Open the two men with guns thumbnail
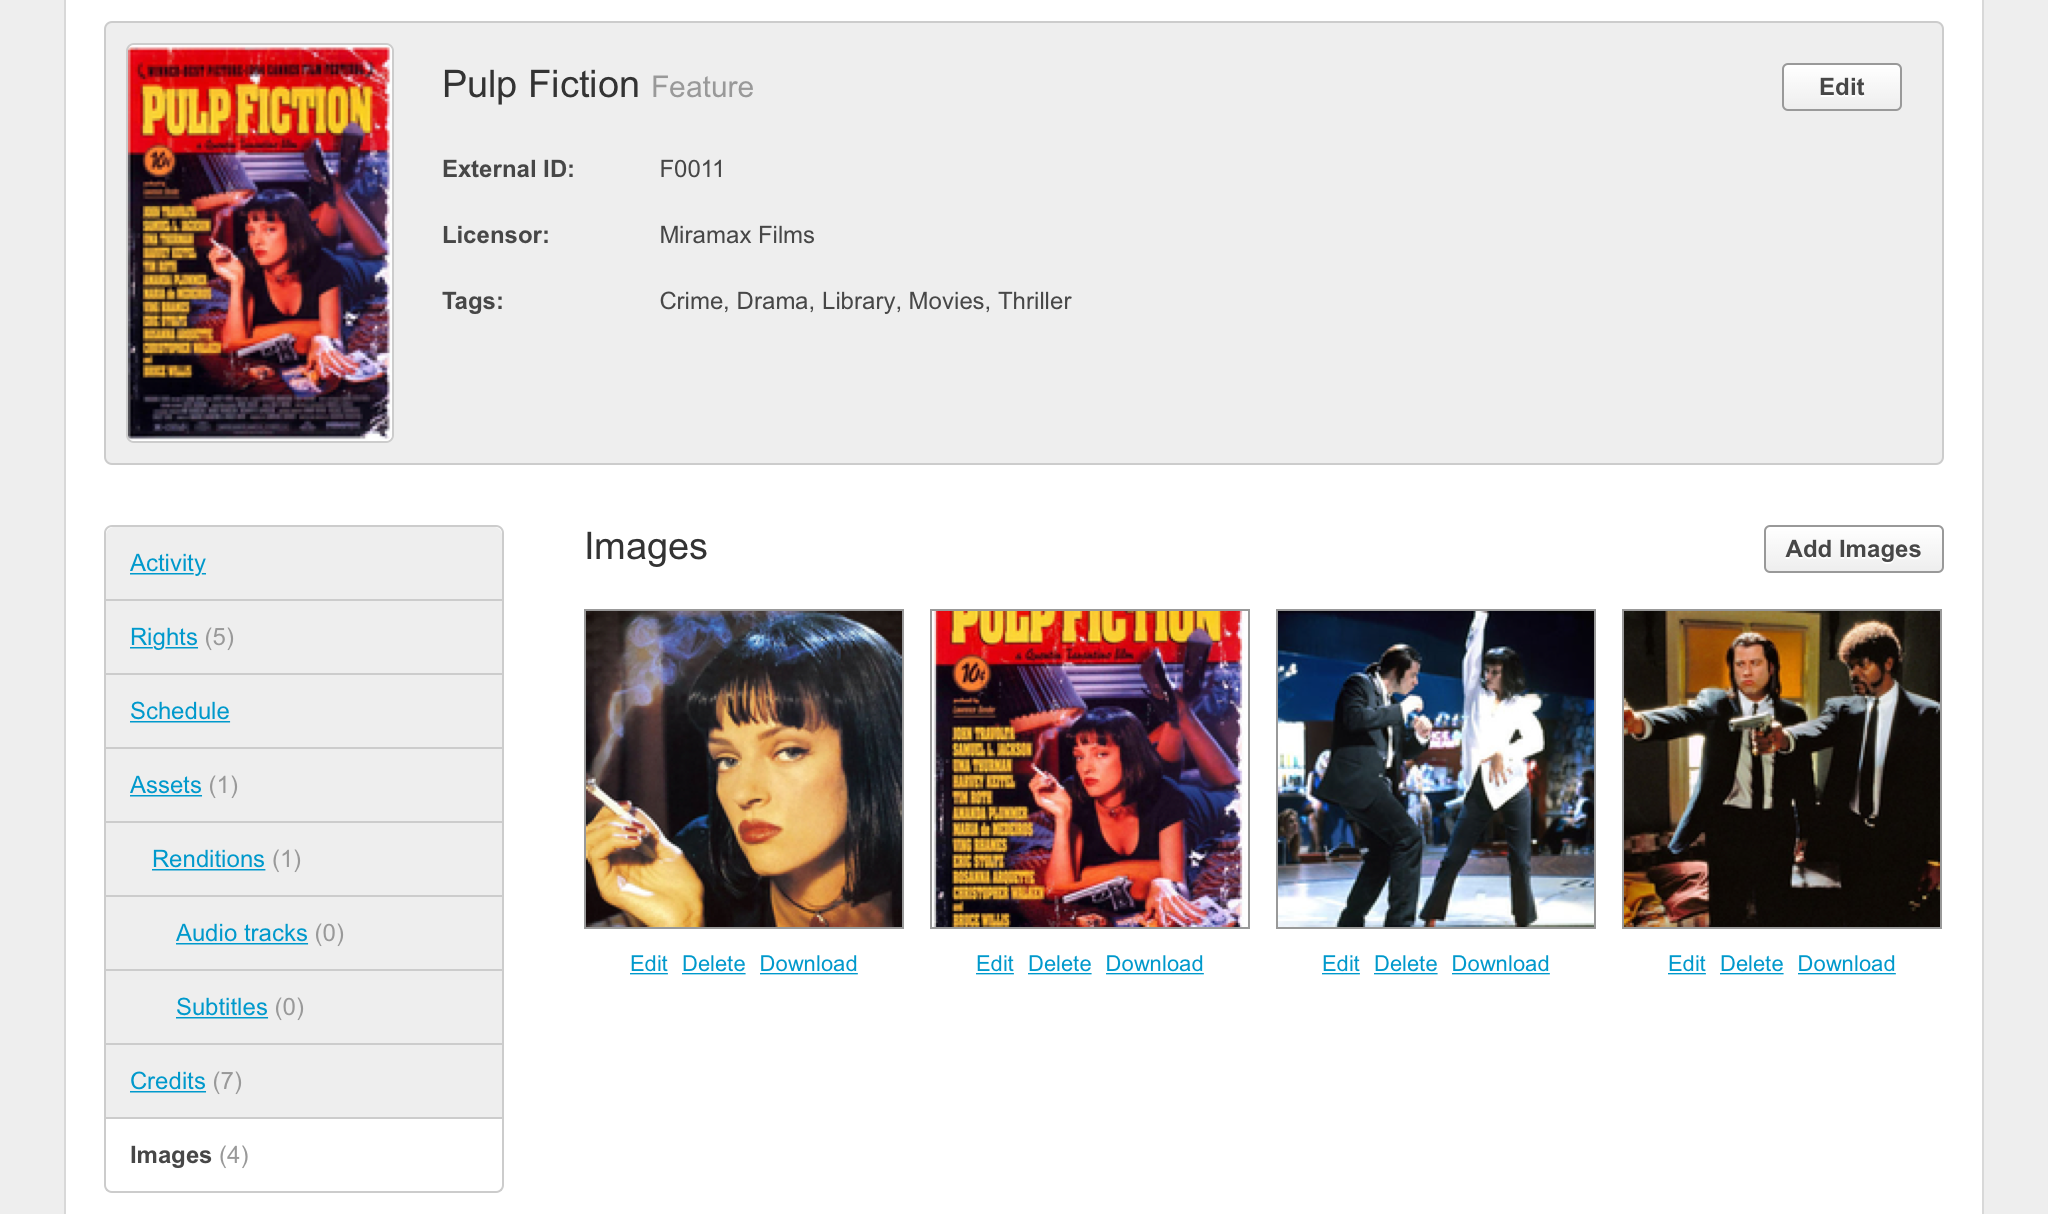This screenshot has height=1214, width=2048. pyautogui.click(x=1782, y=769)
